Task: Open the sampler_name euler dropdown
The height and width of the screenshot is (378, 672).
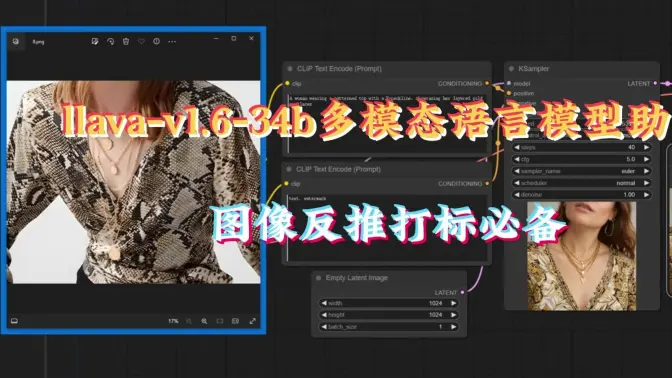Action: tap(582, 171)
